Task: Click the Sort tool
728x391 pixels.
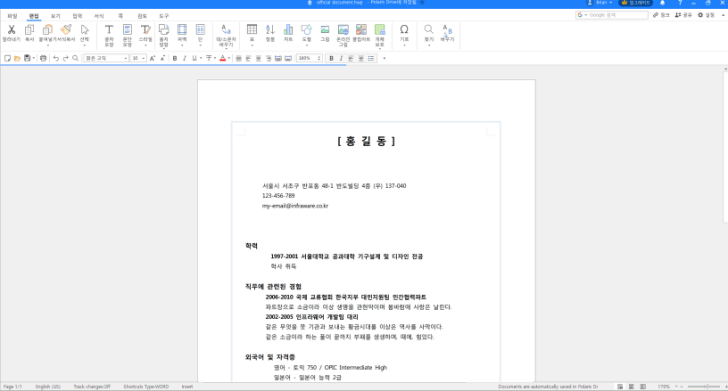Action: click(270, 33)
